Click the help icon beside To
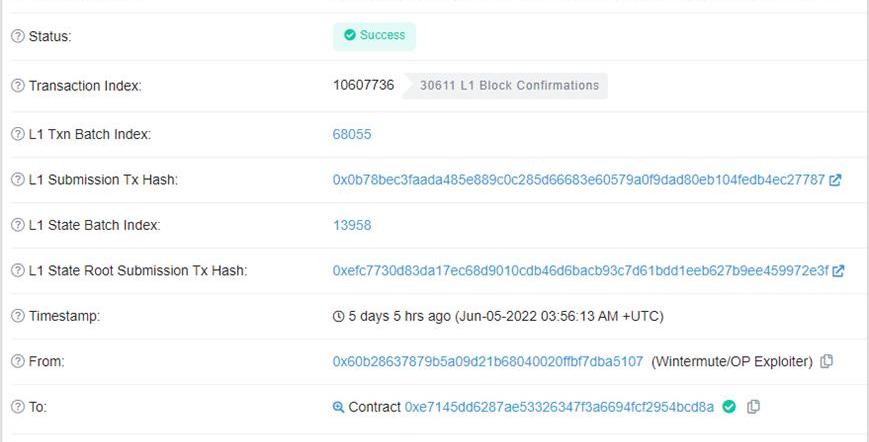This screenshot has height=442, width=869. pyautogui.click(x=18, y=407)
